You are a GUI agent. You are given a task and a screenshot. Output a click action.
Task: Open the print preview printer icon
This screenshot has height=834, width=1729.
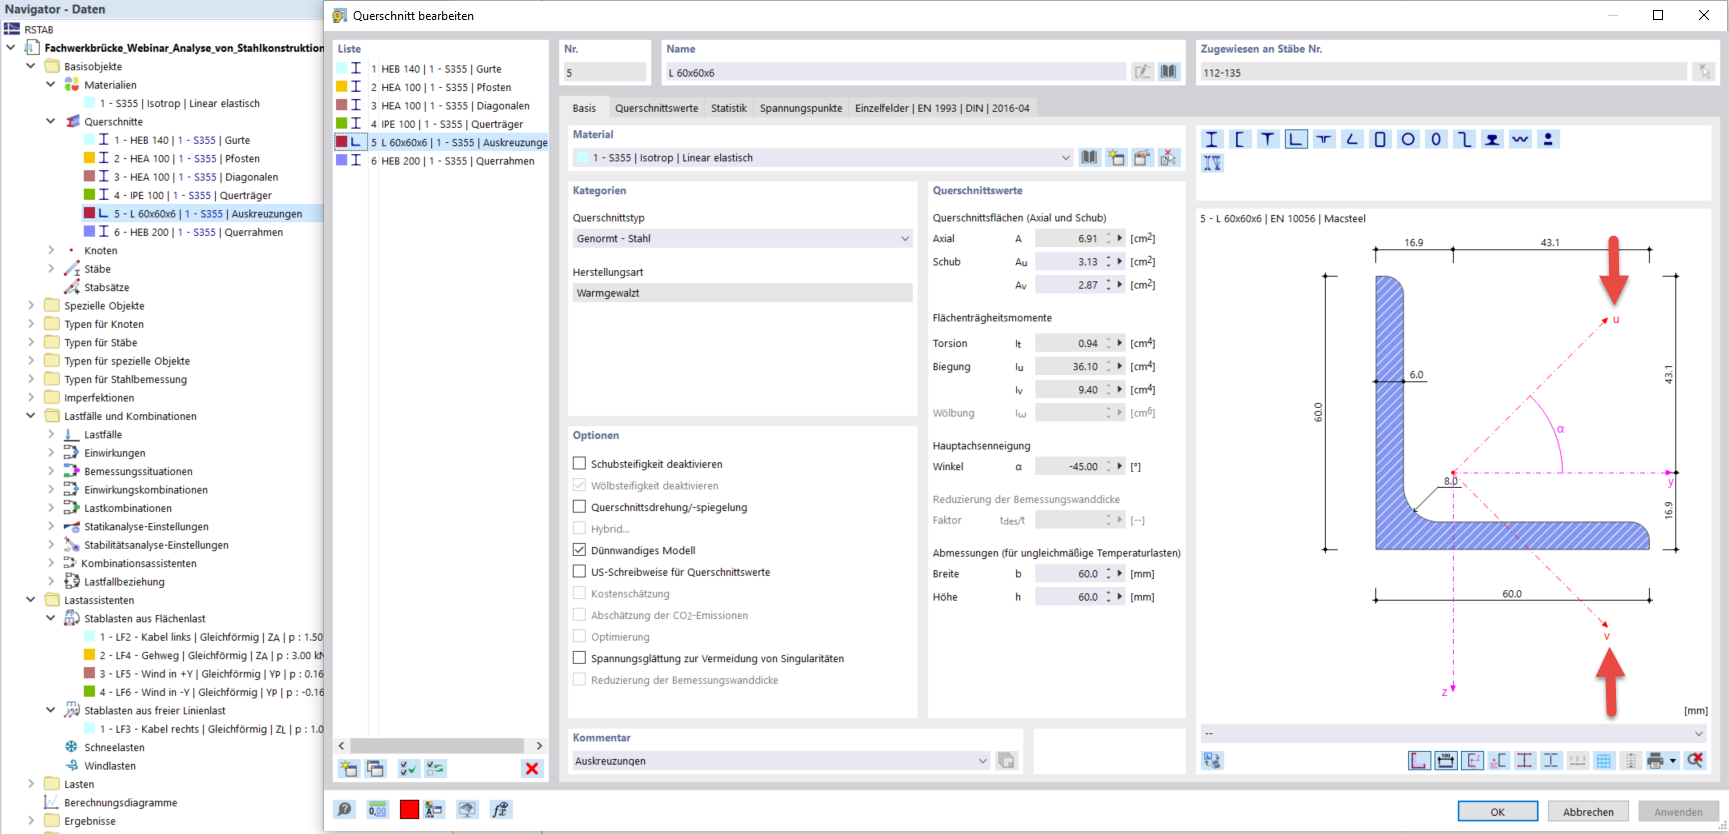1655,761
